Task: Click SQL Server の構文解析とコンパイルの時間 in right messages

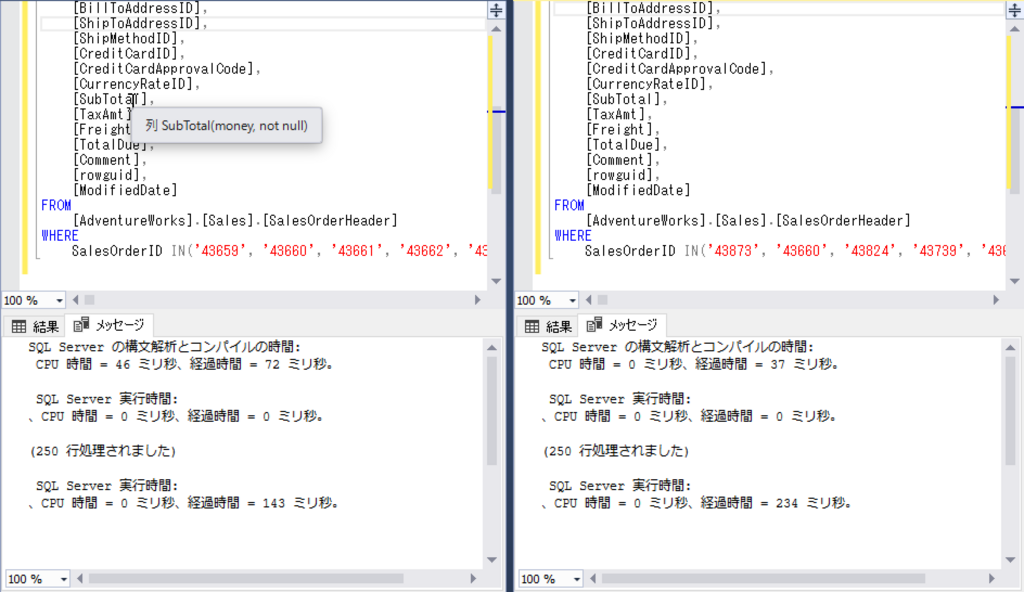Action: pyautogui.click(x=677, y=347)
